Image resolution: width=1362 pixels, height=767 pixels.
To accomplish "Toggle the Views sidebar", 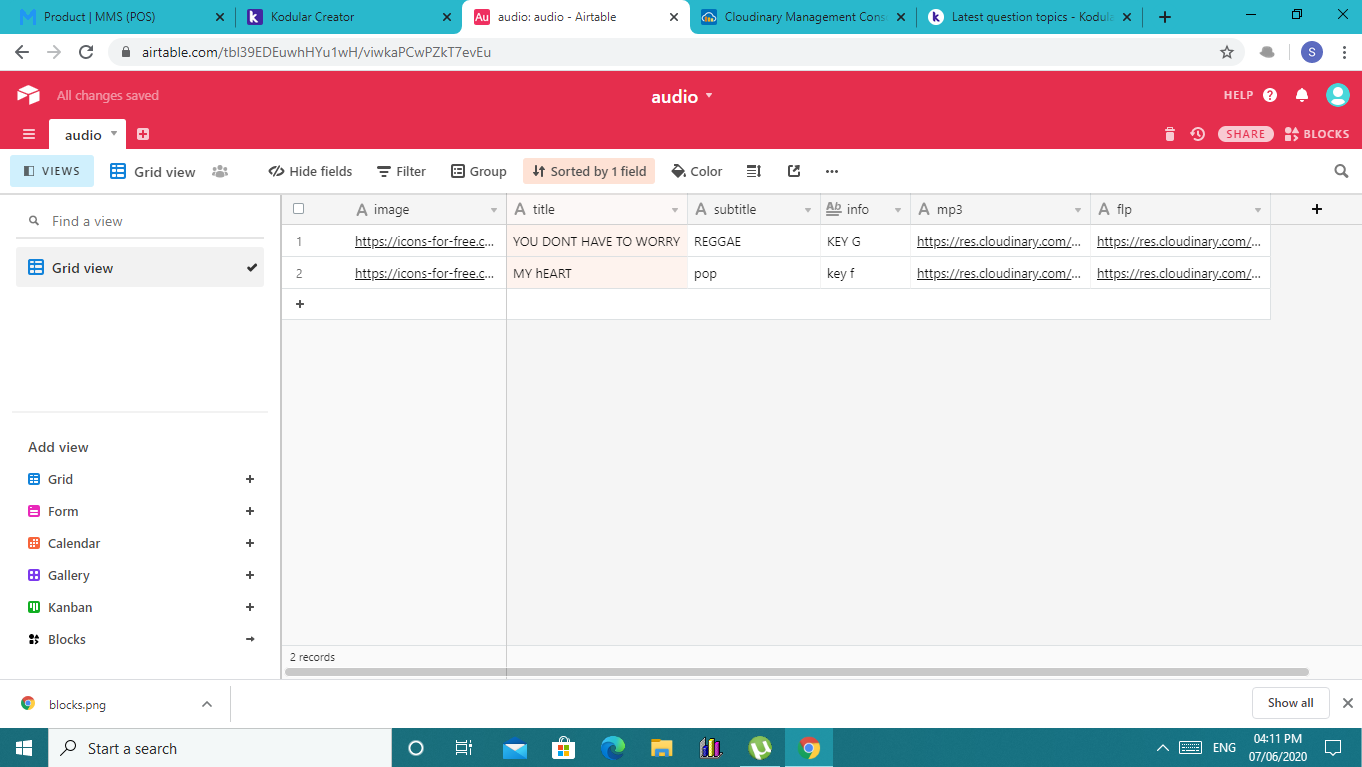I will coord(52,171).
